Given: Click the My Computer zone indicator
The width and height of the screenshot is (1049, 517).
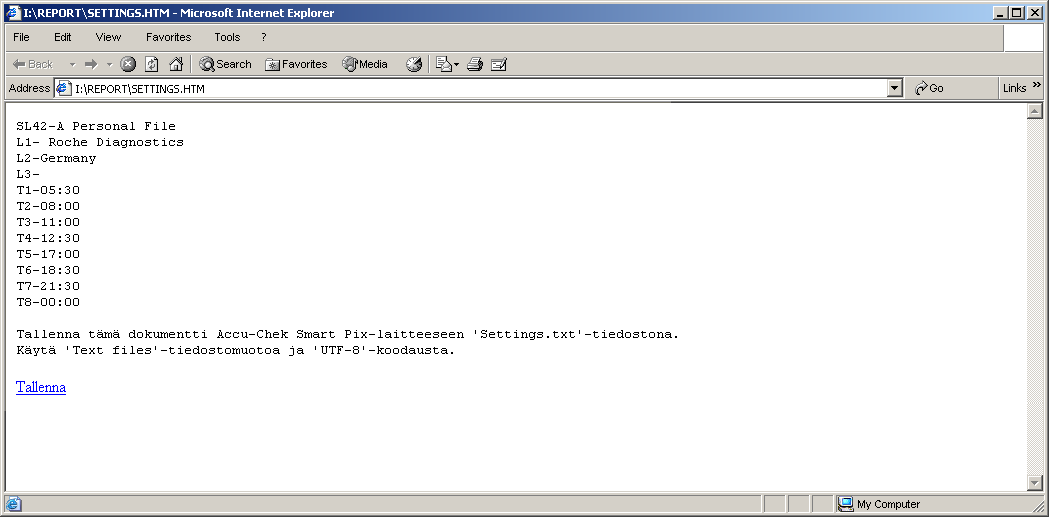Looking at the screenshot, I should (x=879, y=504).
